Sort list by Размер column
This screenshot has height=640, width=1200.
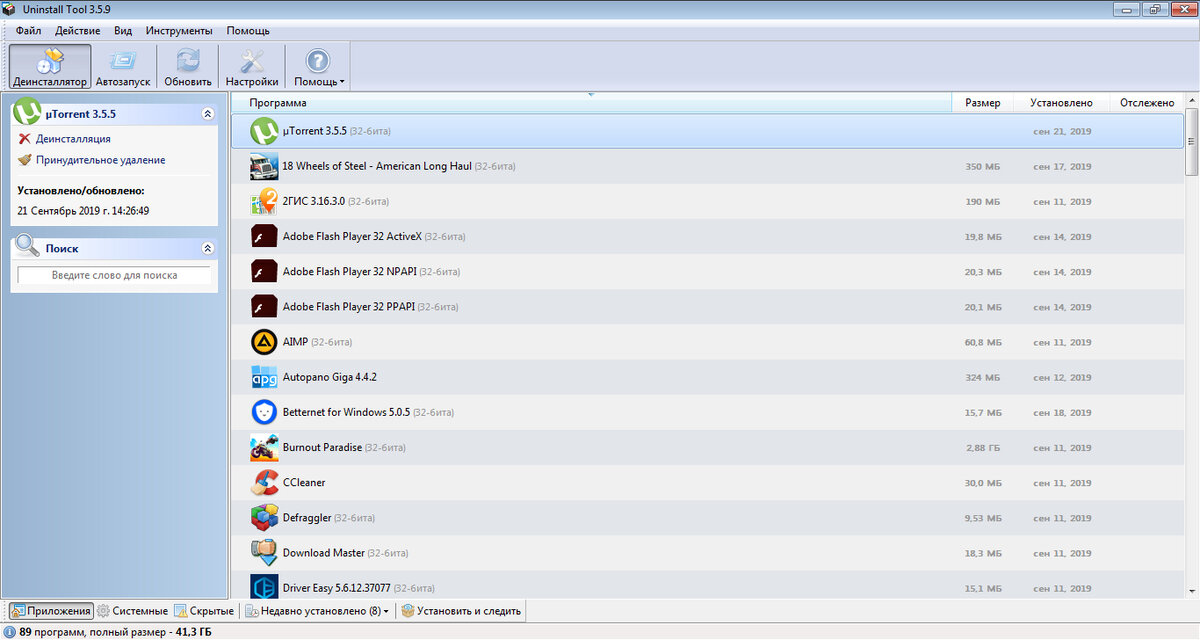pos(982,102)
